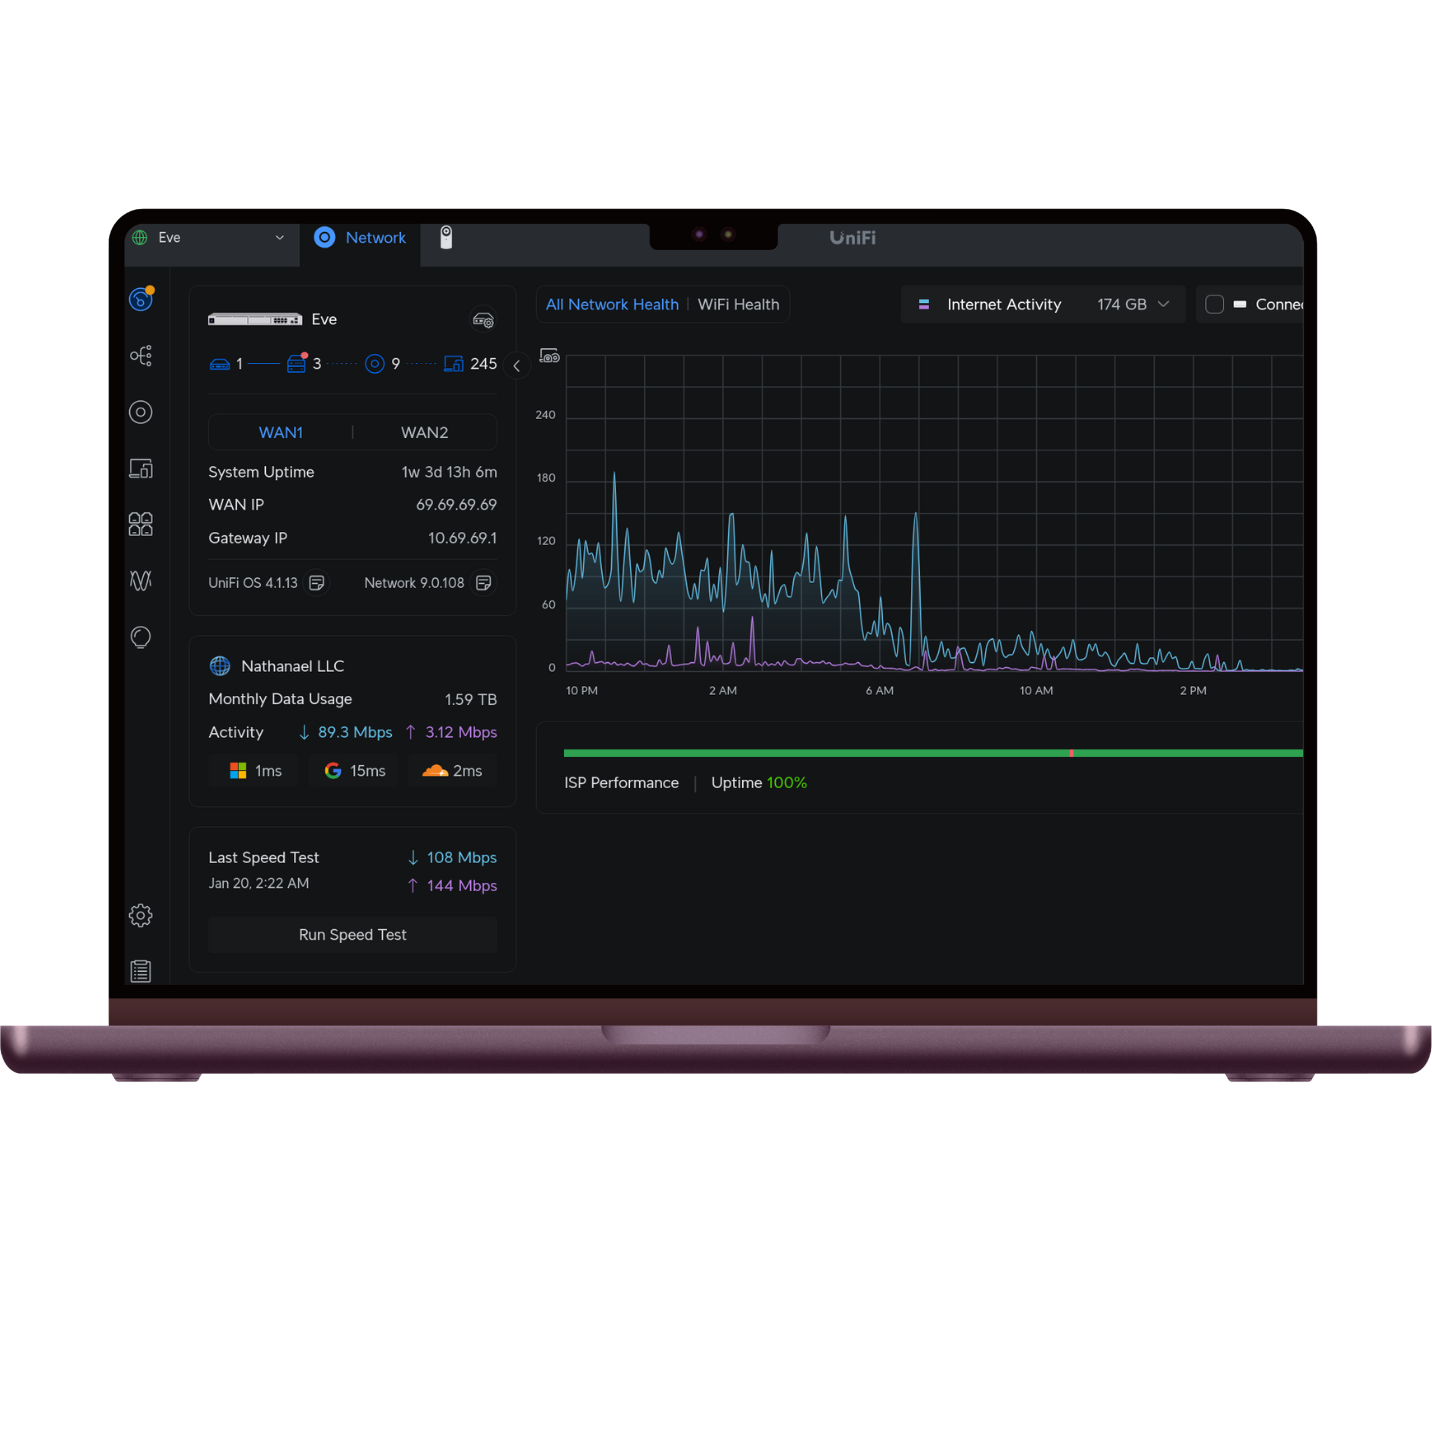Image resolution: width=1432 pixels, height=1450 pixels.
Task: Copy the UniFi OS 4.1.13 version
Action: 316,582
